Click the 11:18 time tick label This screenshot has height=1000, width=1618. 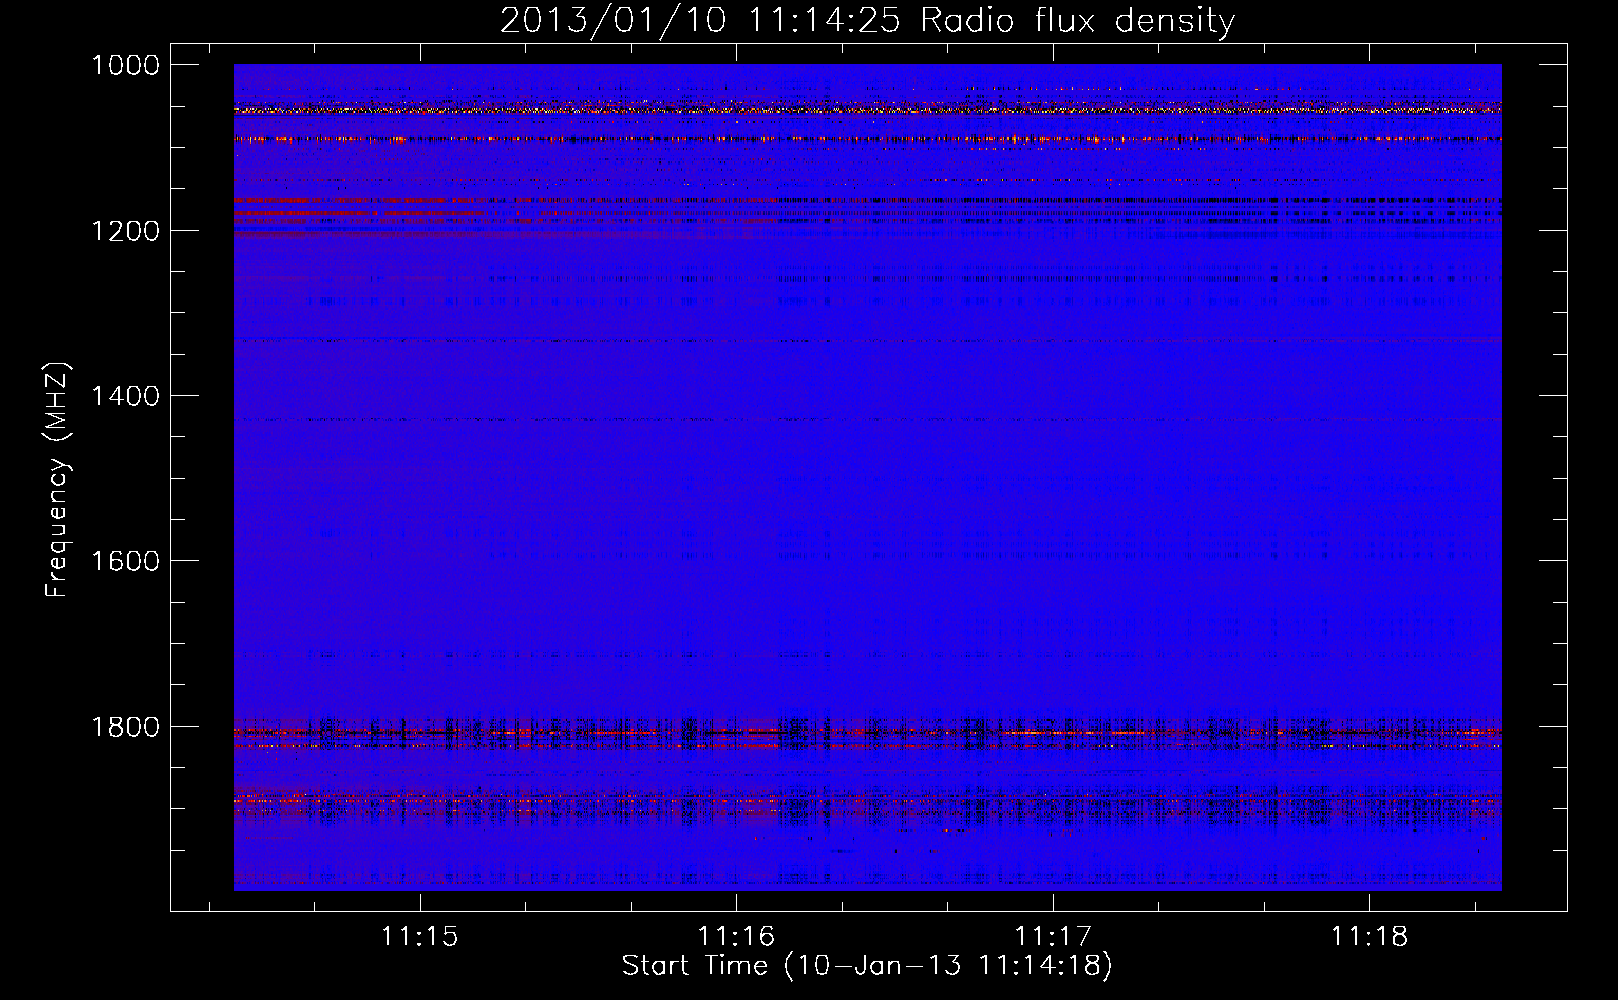coord(1368,936)
